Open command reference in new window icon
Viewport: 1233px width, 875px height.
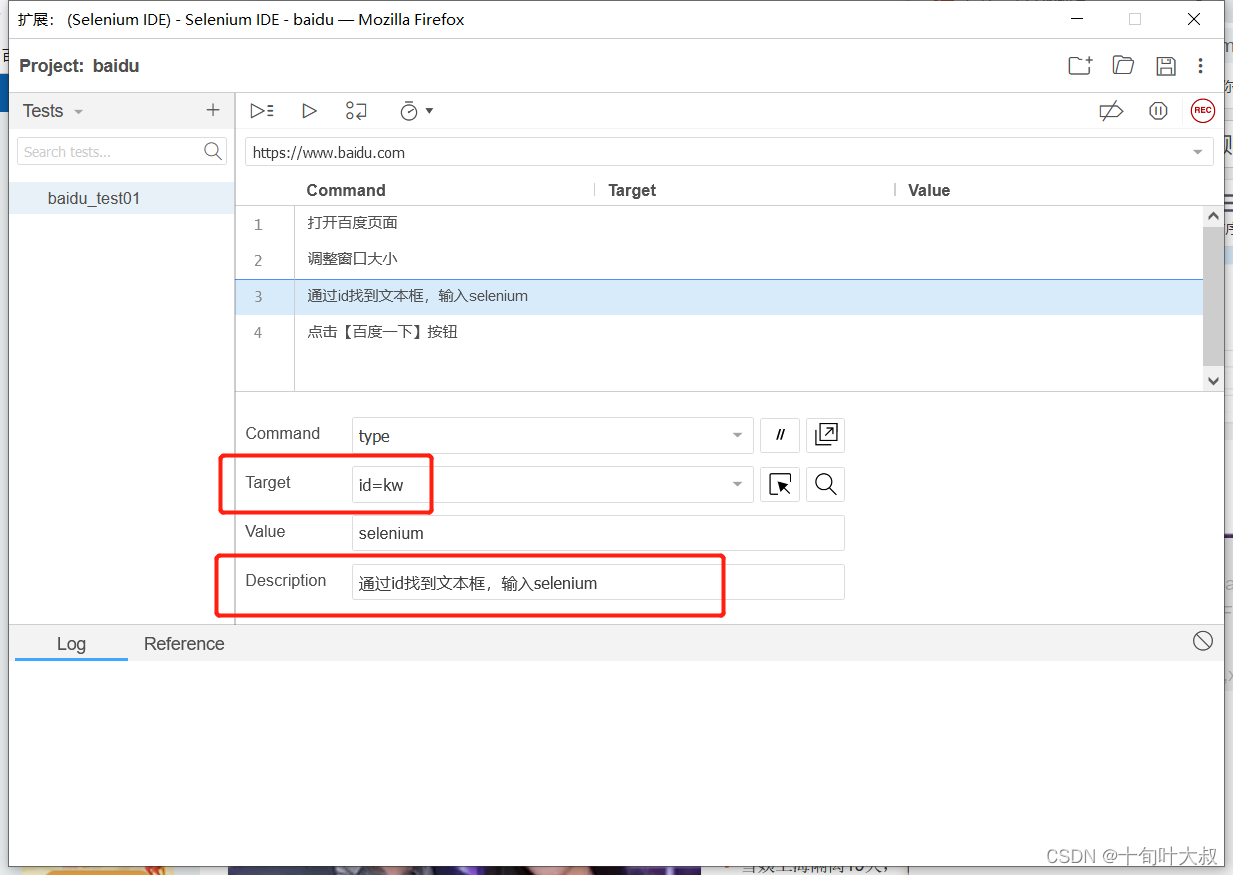point(826,435)
